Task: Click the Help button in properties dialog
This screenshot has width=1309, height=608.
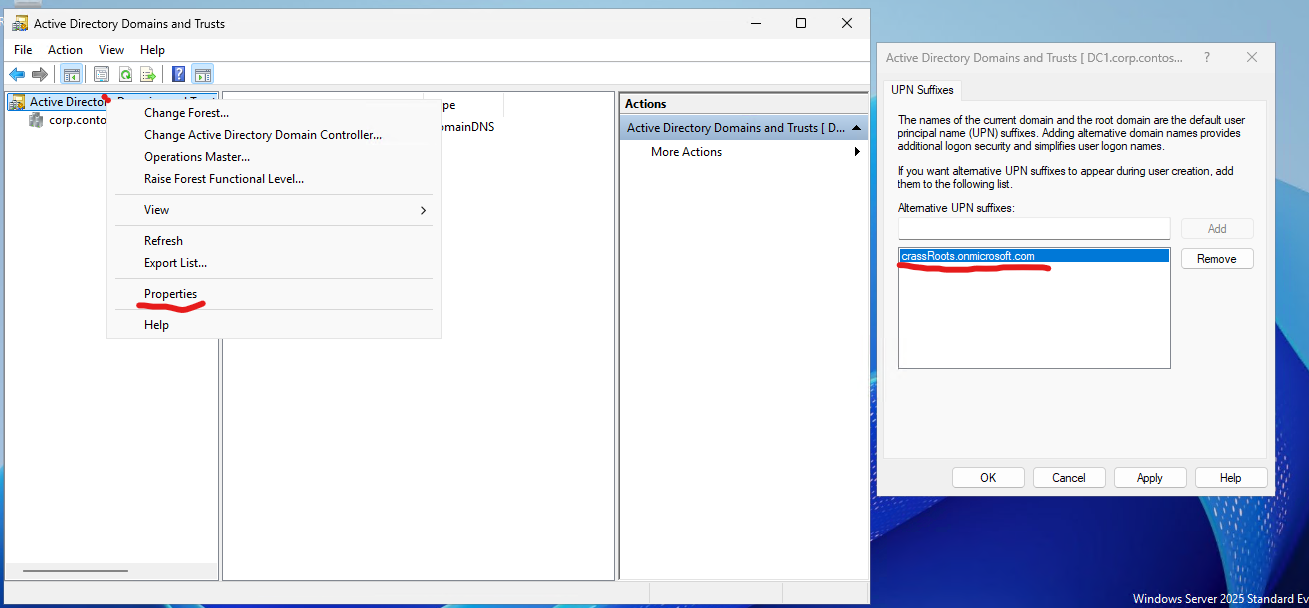Action: (x=1231, y=478)
